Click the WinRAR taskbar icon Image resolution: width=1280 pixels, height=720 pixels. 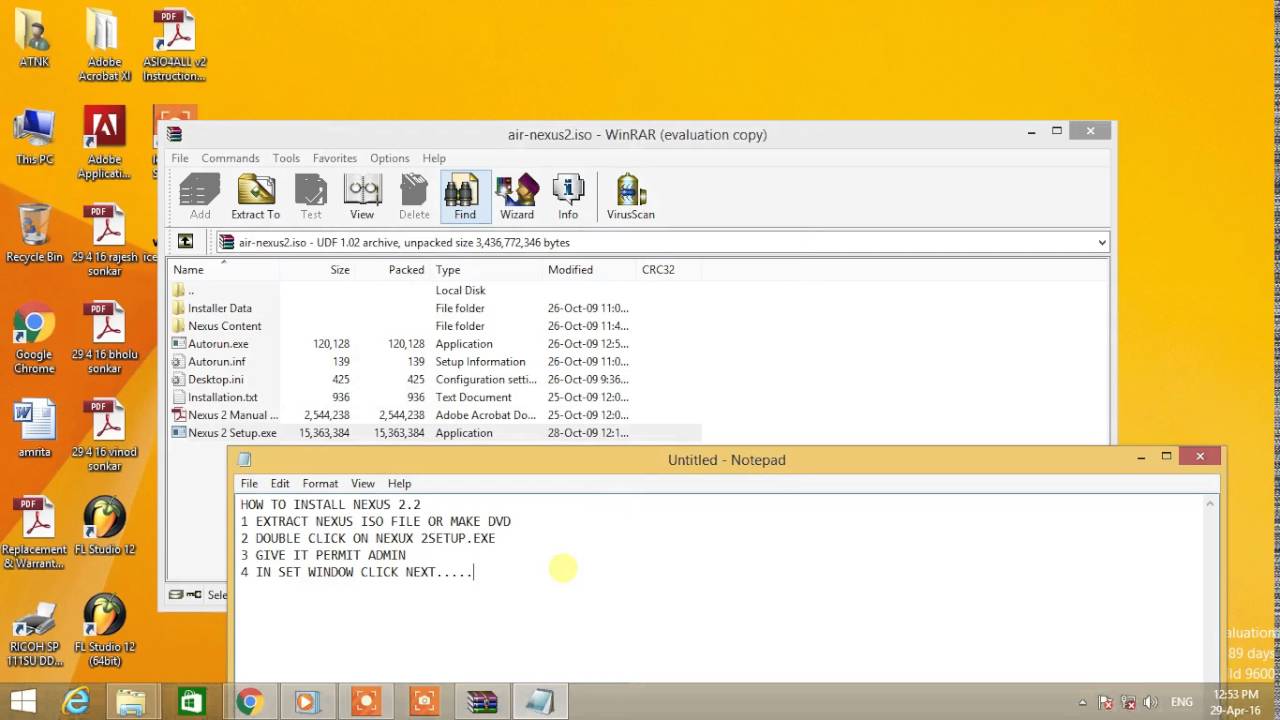point(482,701)
